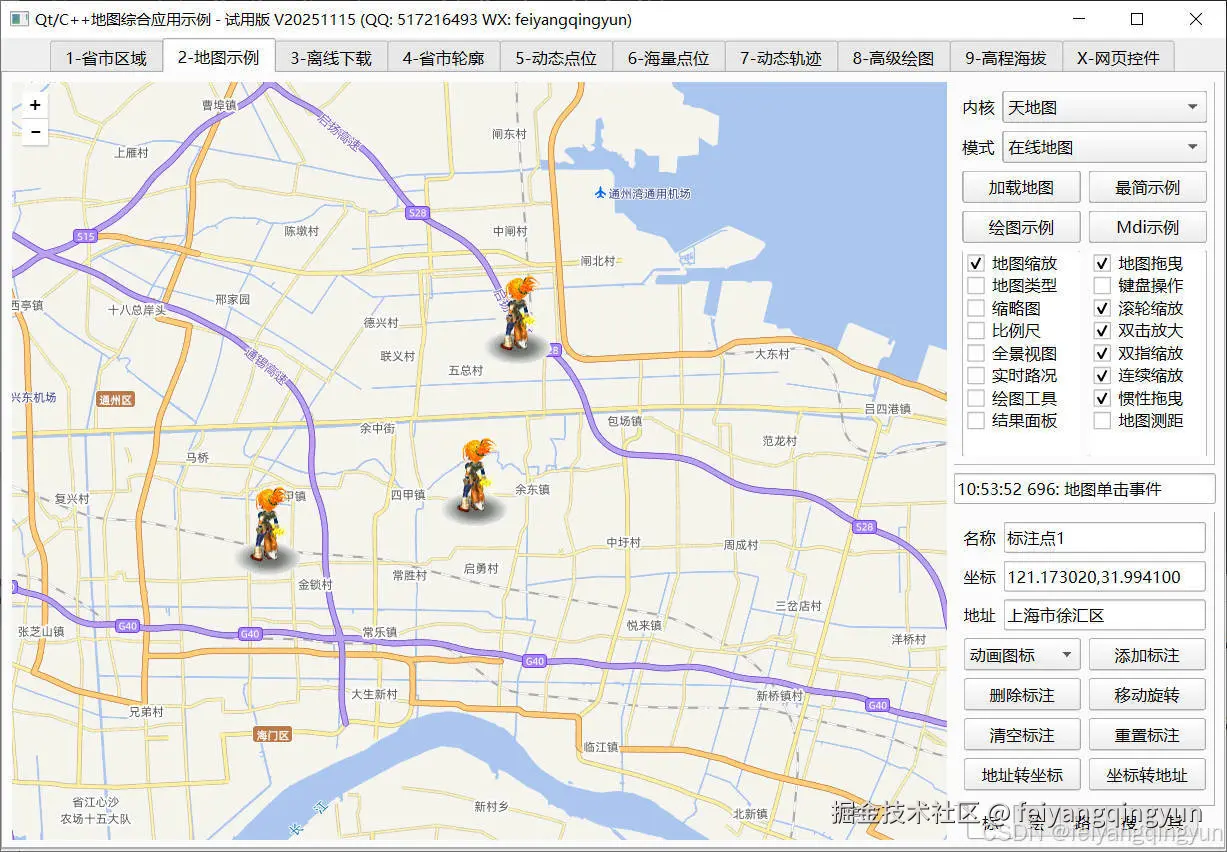The height and width of the screenshot is (852, 1227).
Task: Click the 地图单击事件 log field
Action: click(x=1084, y=489)
